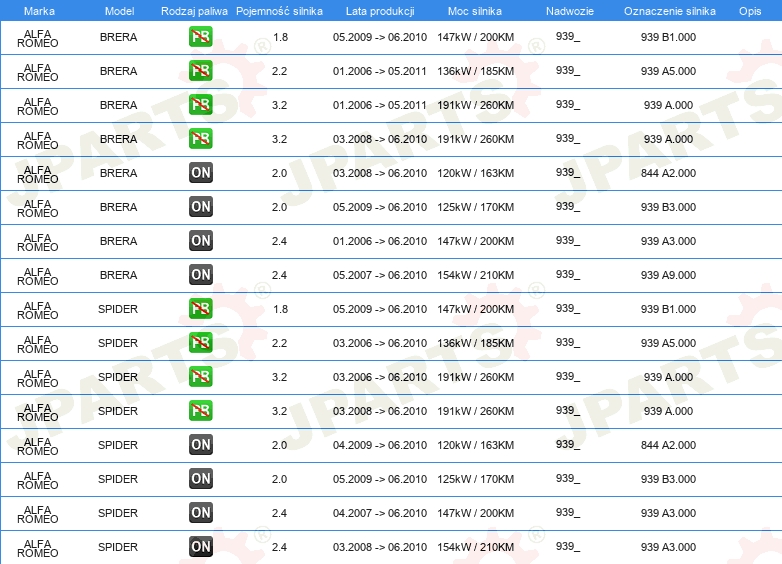Click power 154kW / 210KM in Brera row
Screen dimensions: 782x564
[475, 275]
